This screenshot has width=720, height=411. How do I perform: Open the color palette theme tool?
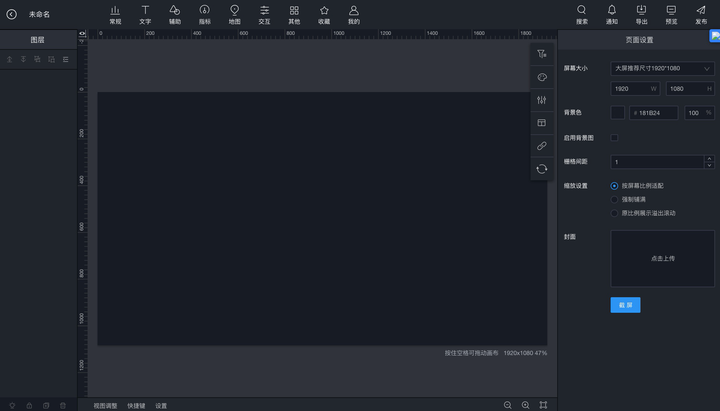coord(542,77)
